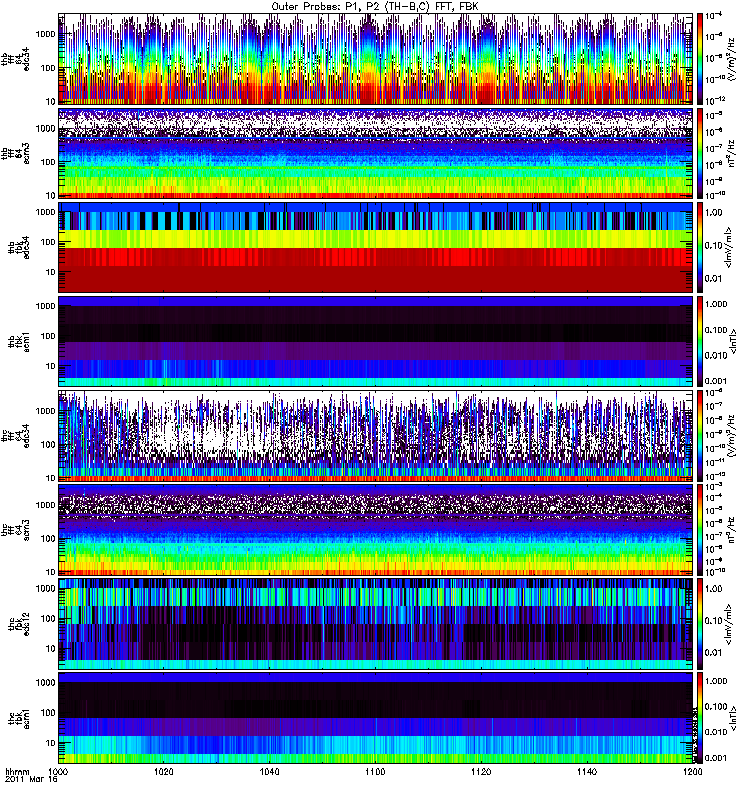750x800 pixels.
Task: Select the thb fbk scm1 panel
Action: (375, 340)
